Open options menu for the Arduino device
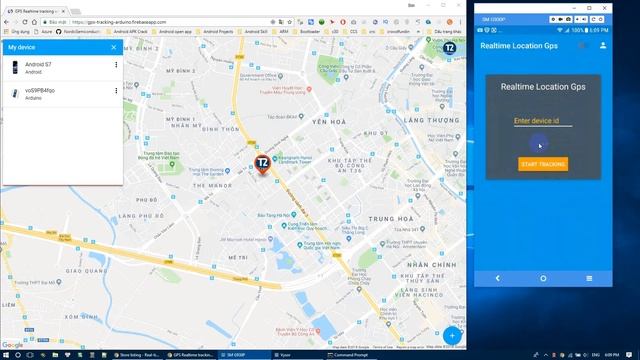This screenshot has height=360, width=640. tap(116, 91)
